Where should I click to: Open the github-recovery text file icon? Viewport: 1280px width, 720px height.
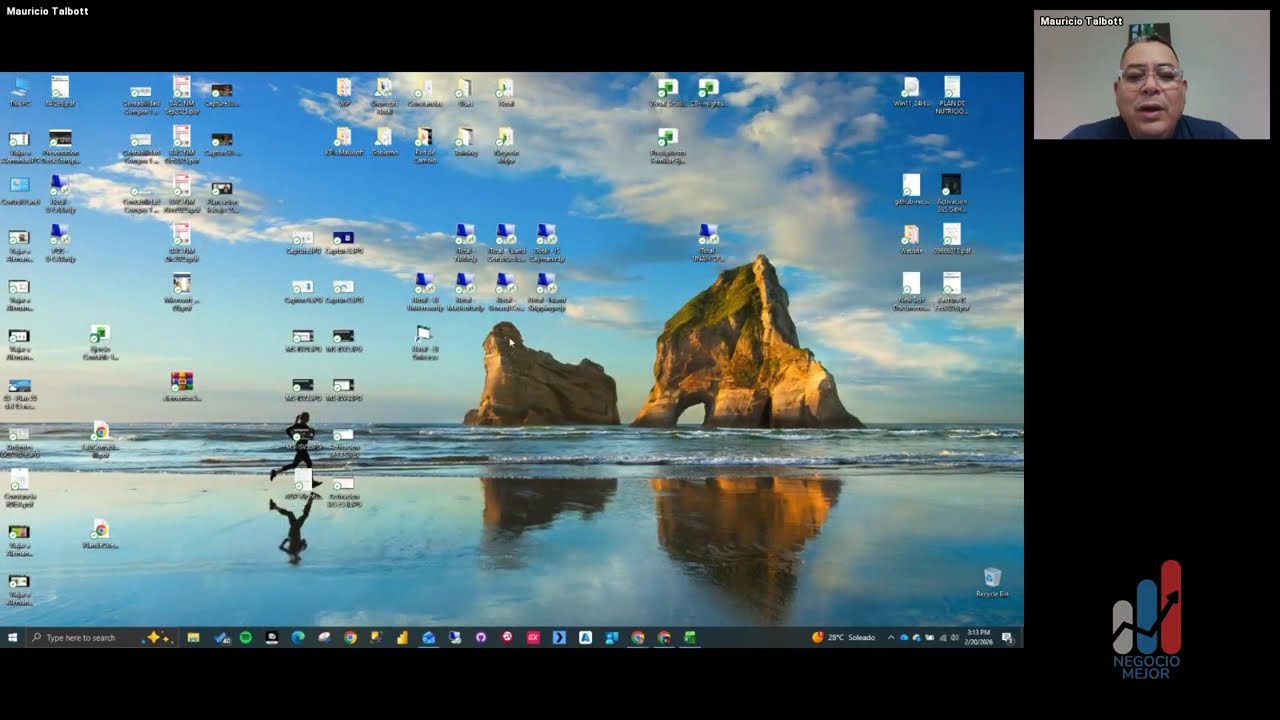point(911,189)
